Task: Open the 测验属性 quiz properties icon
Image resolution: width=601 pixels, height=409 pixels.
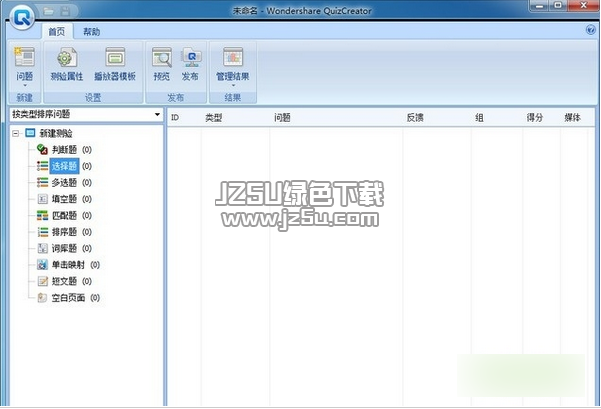Action: tap(67, 57)
